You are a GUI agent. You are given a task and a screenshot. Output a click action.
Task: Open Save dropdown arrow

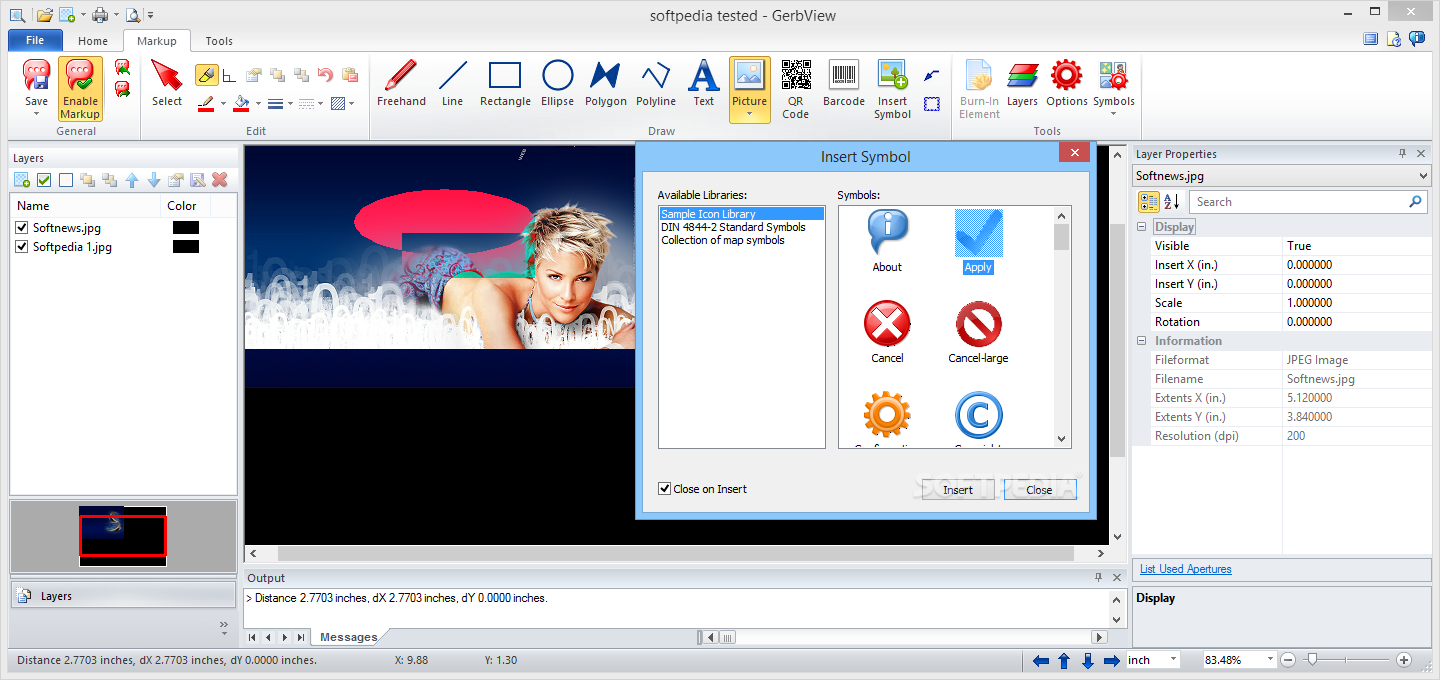(x=36, y=114)
